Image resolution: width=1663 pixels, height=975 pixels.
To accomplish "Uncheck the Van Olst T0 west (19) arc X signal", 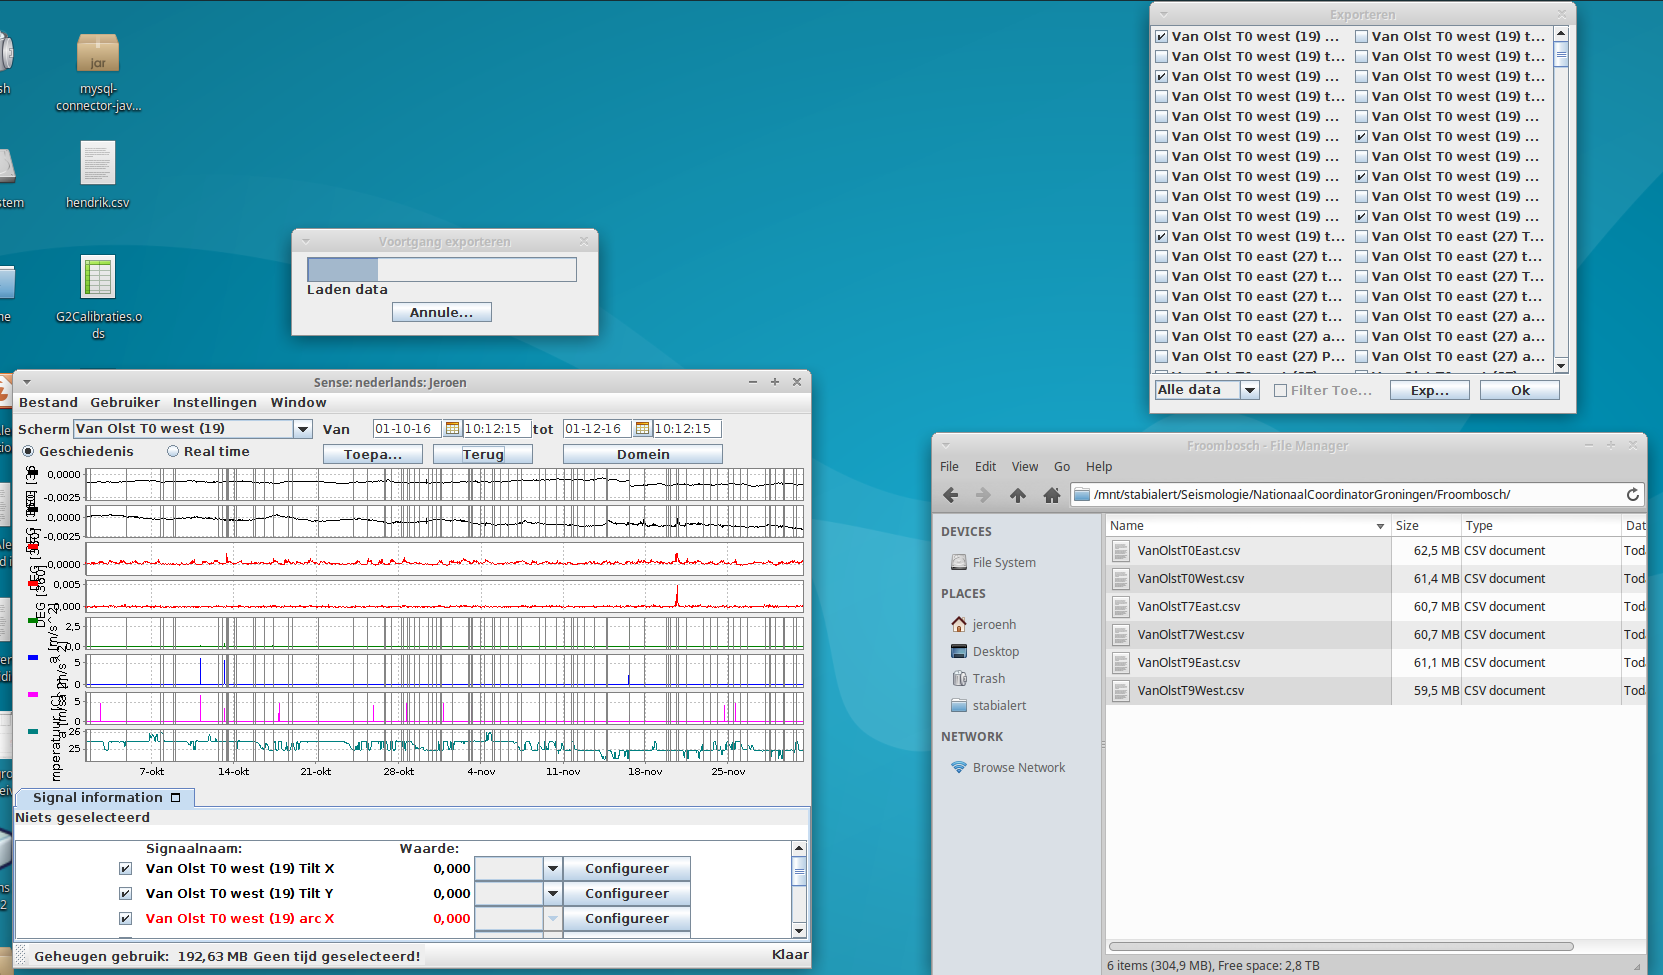I will click(x=125, y=919).
